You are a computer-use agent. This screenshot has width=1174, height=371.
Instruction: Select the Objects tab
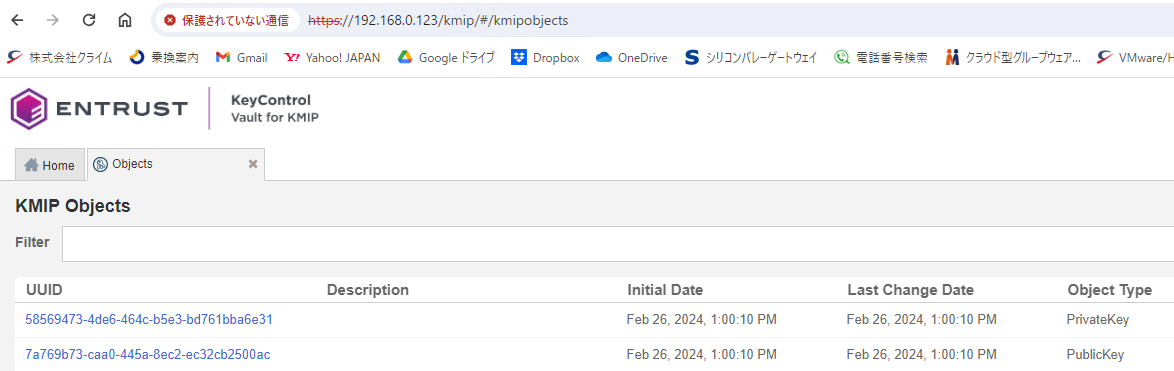click(168, 165)
